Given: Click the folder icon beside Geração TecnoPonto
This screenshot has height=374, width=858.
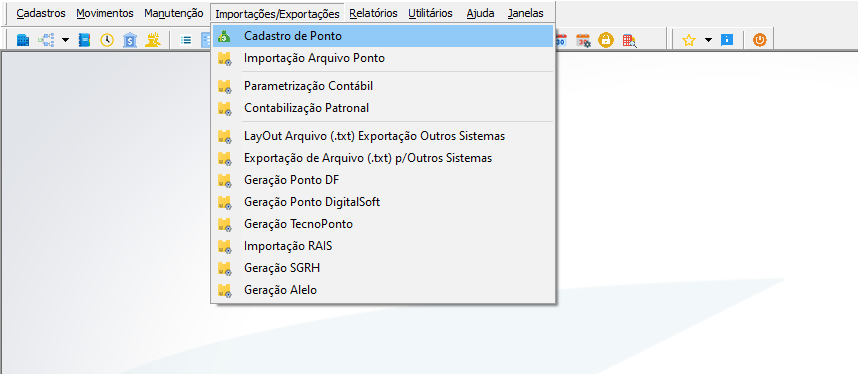Looking at the screenshot, I should (224, 225).
